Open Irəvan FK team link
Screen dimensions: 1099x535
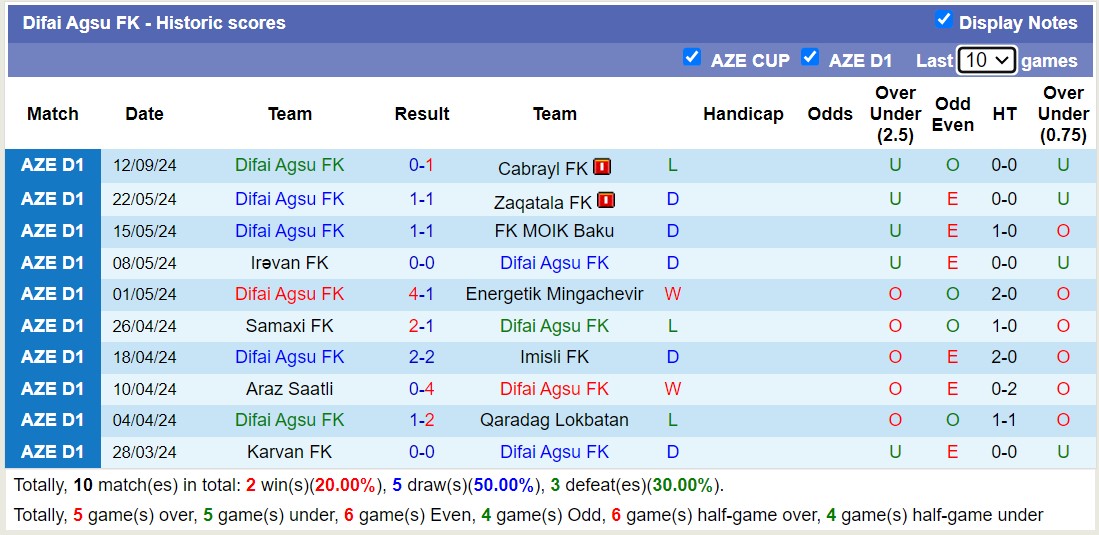(x=290, y=263)
